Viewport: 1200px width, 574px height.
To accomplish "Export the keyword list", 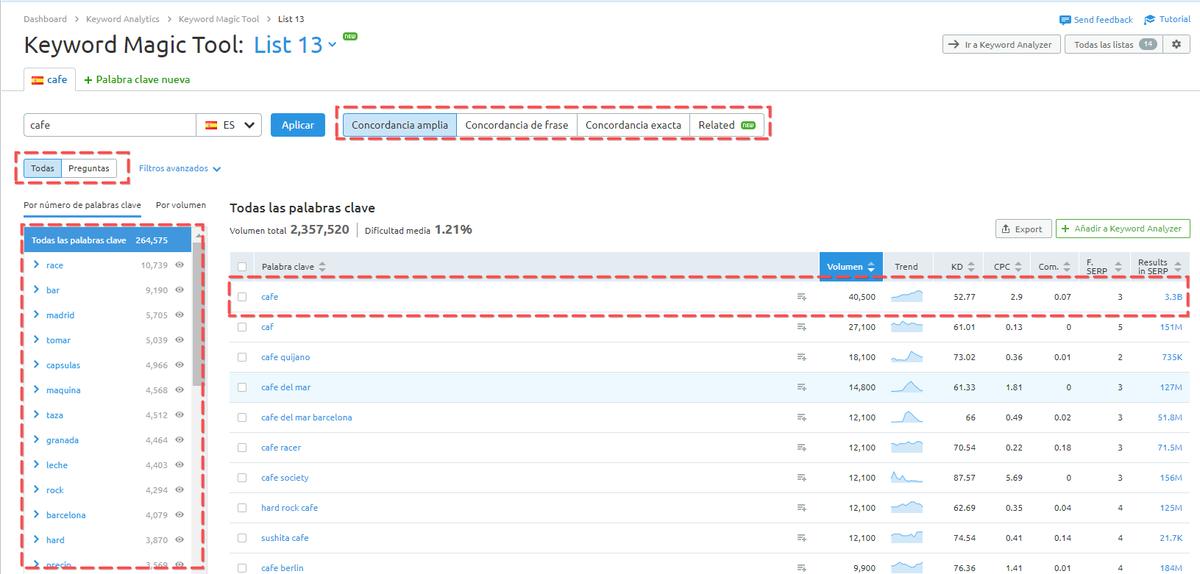I will [x=1020, y=229].
